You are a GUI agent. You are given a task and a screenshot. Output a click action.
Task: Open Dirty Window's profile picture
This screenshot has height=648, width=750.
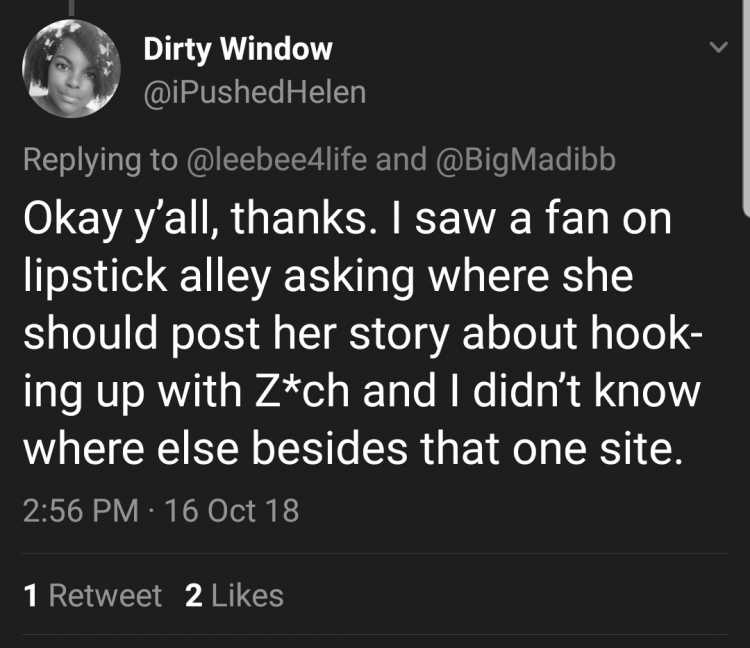(x=71, y=68)
